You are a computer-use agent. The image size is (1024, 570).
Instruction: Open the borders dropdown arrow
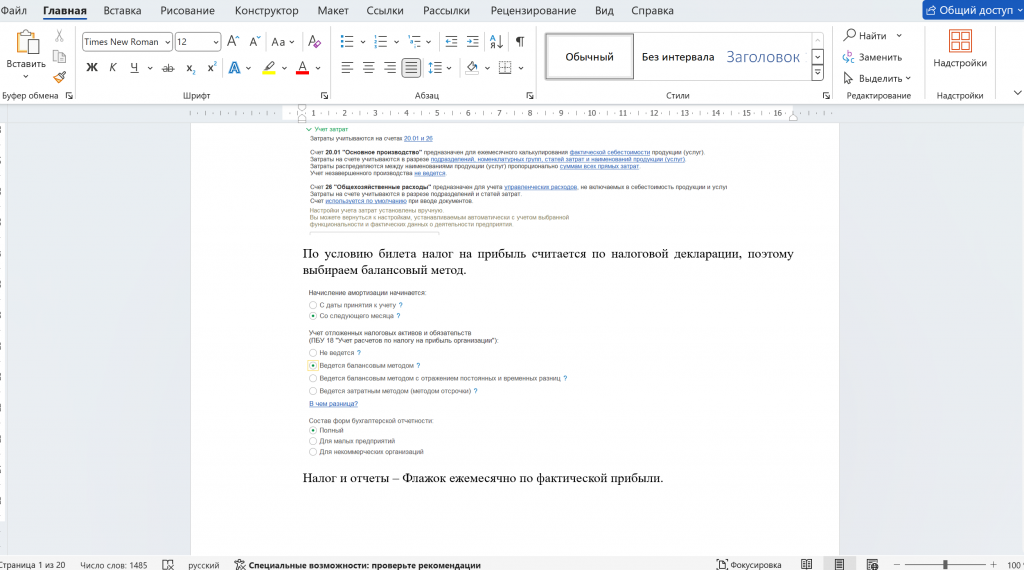pos(521,68)
